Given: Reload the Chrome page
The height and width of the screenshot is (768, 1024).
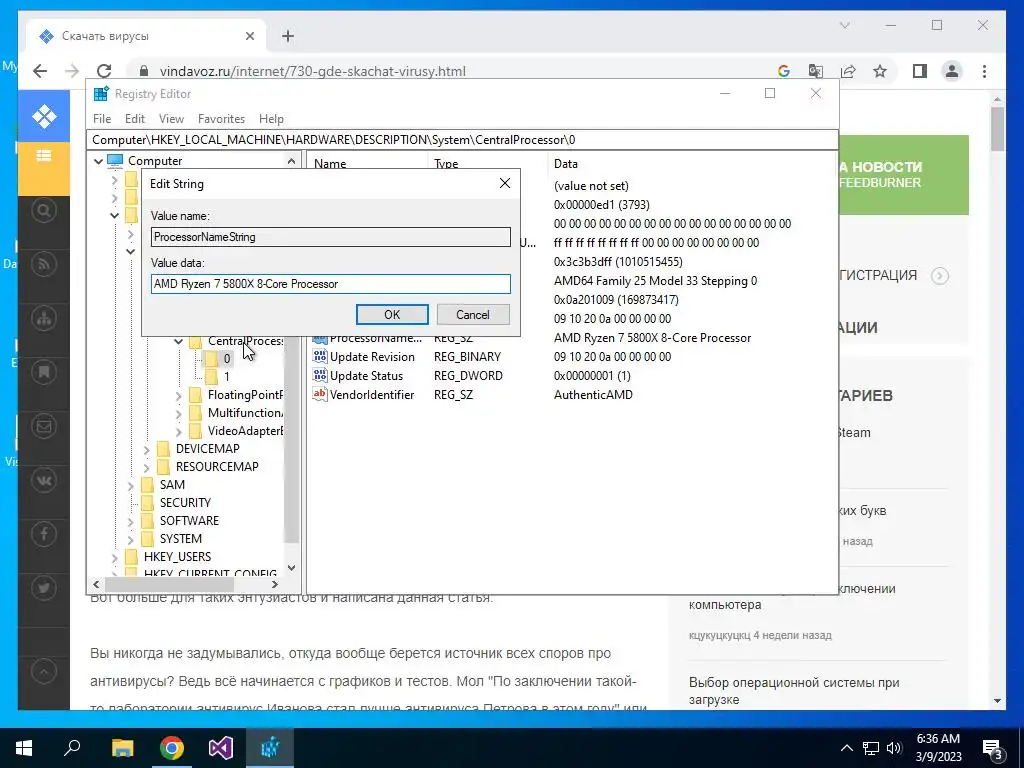Looking at the screenshot, I should [x=104, y=71].
